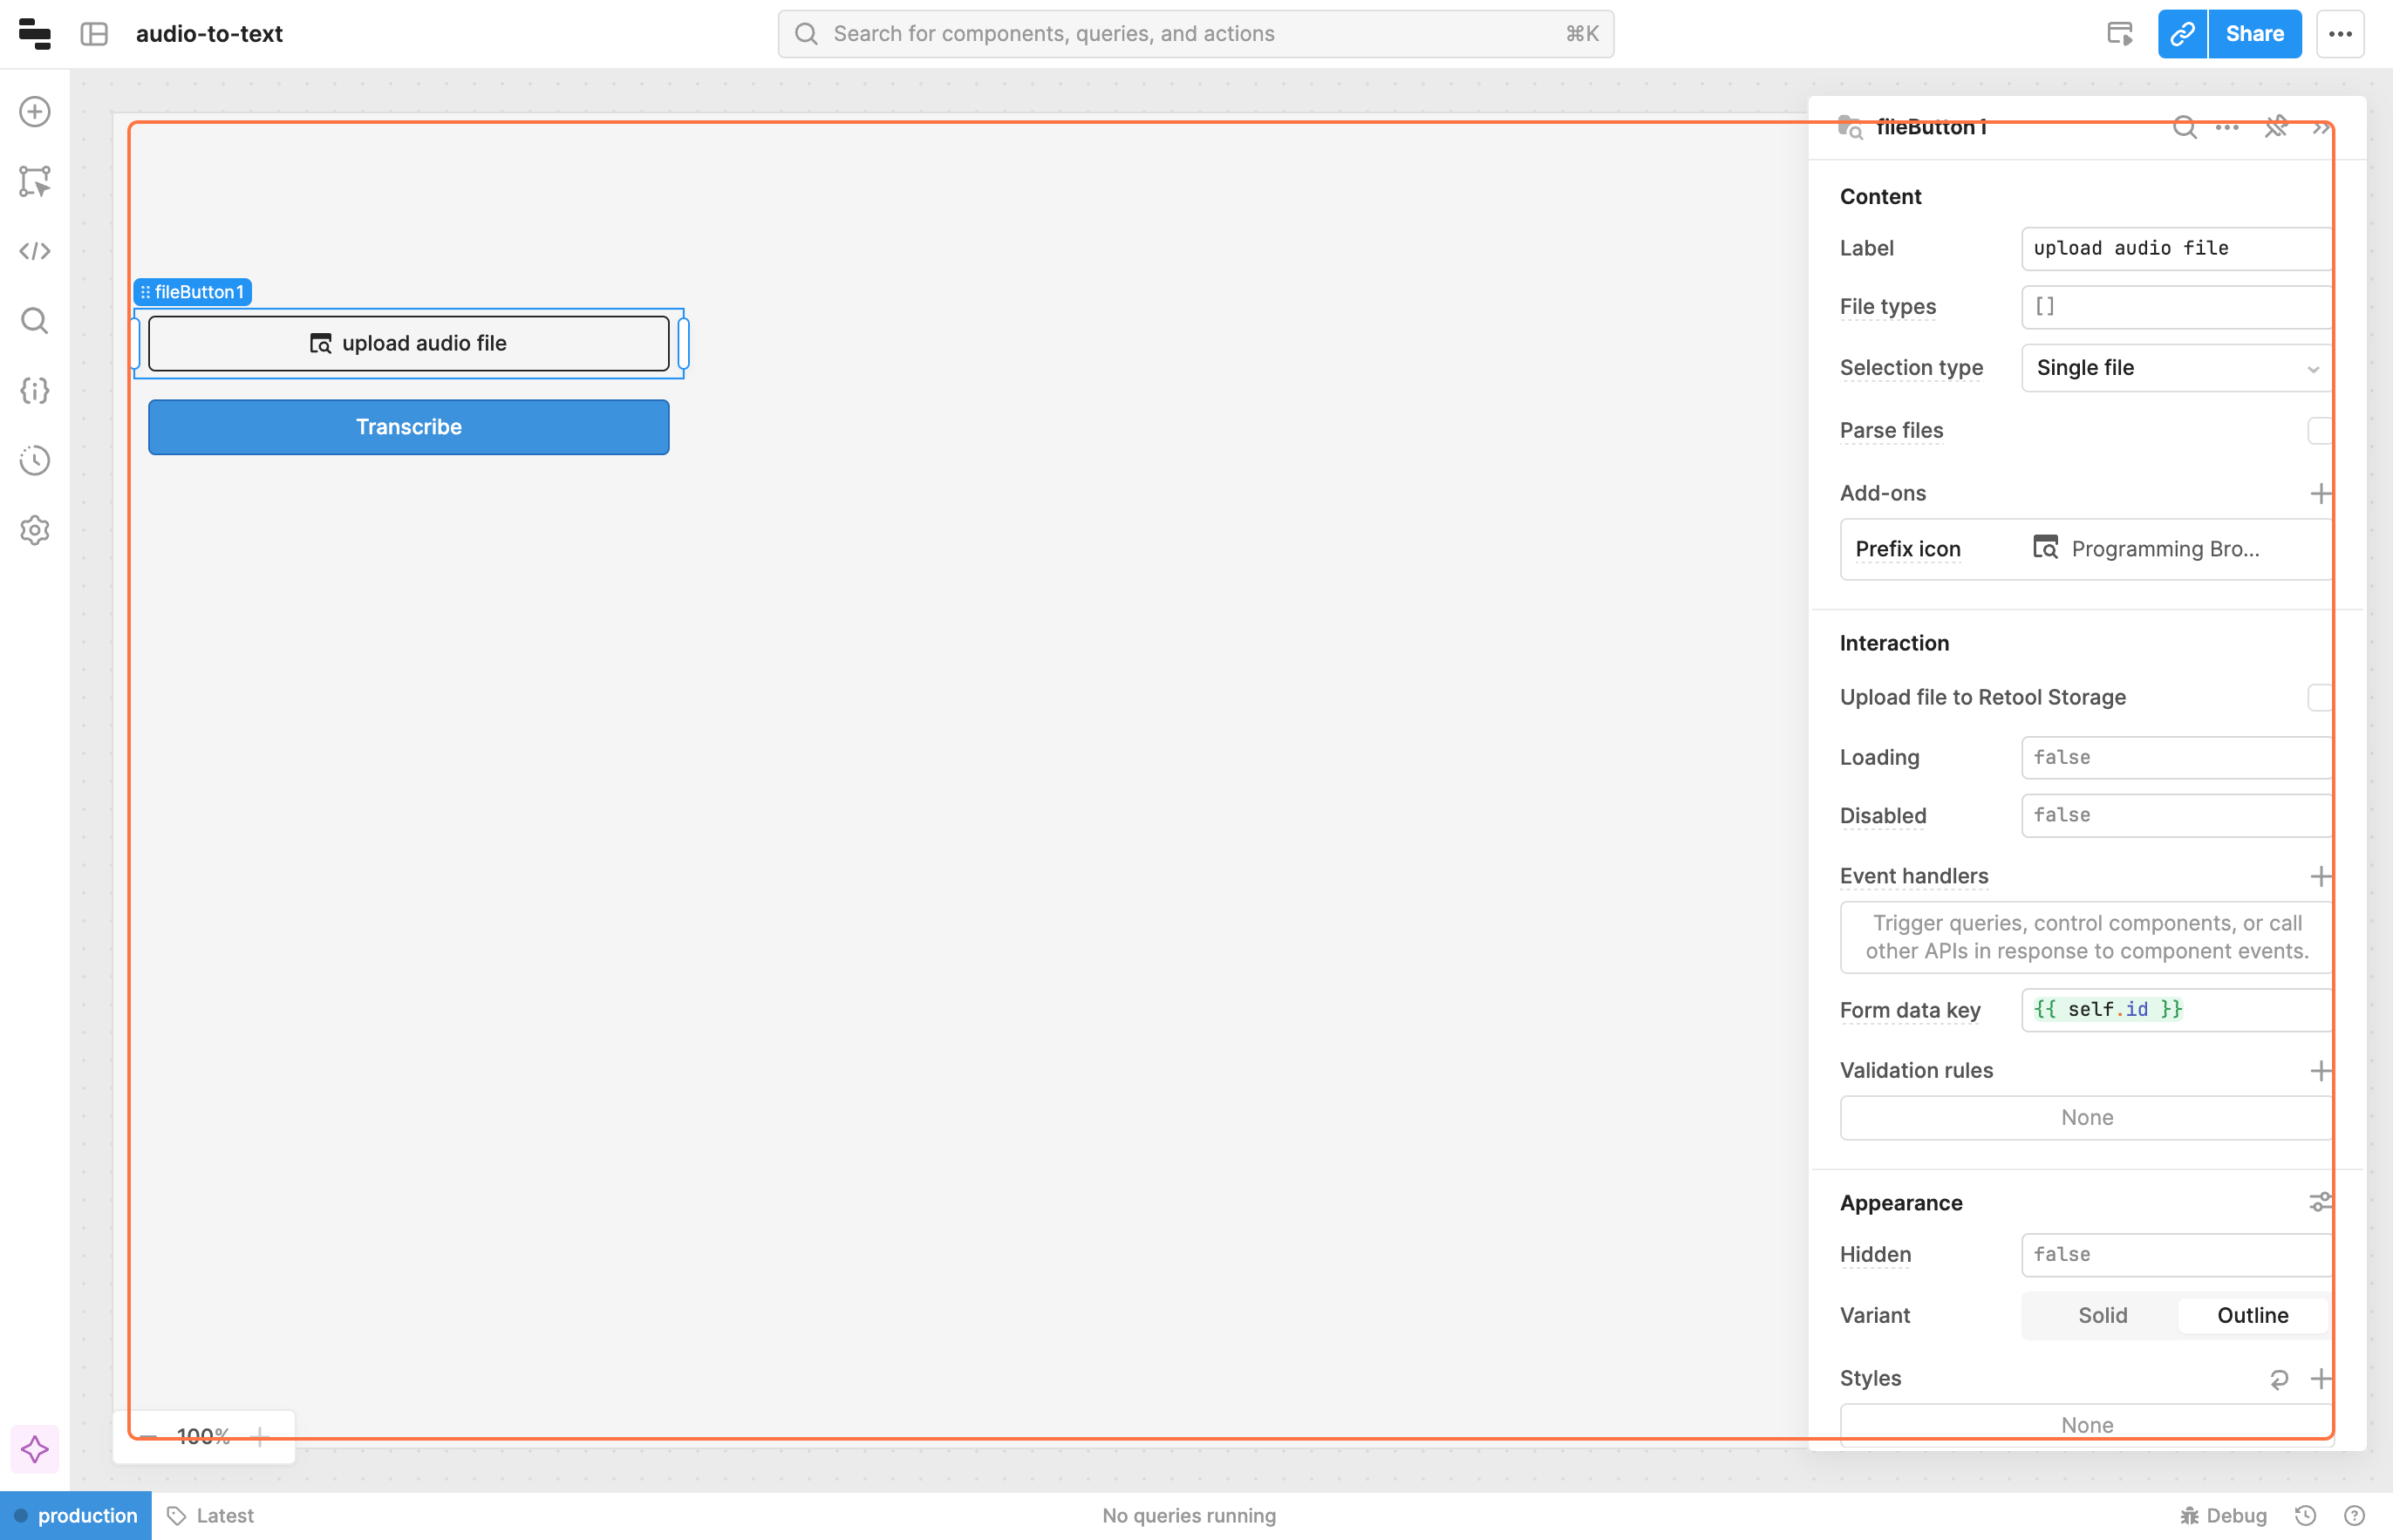Screen dimensions: 2393x1540
Task: Copy the app link with chain icon
Action: [x=2182, y=34]
